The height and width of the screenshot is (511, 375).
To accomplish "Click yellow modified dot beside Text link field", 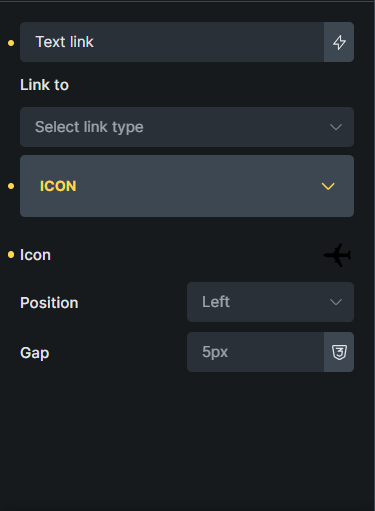I will [x=11, y=43].
